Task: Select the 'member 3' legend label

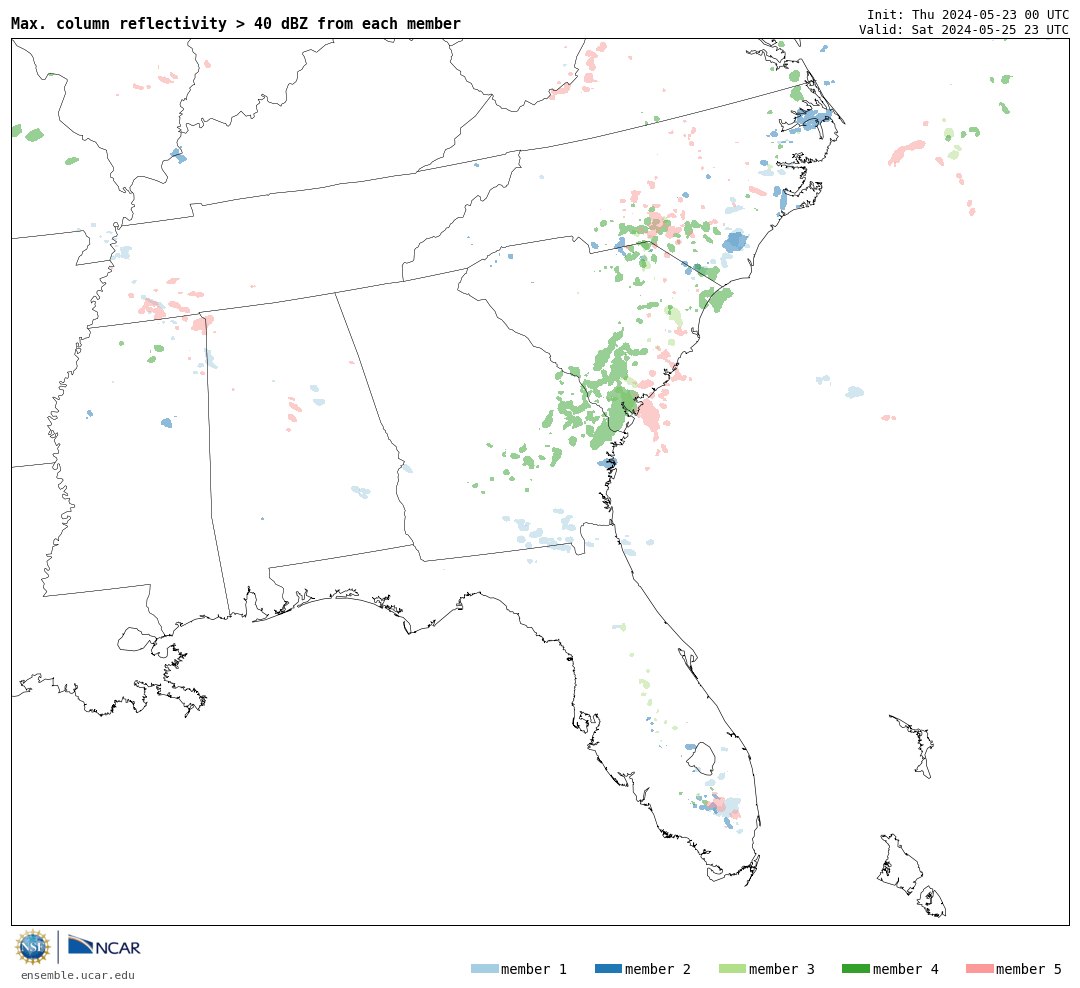Action: (x=782, y=969)
